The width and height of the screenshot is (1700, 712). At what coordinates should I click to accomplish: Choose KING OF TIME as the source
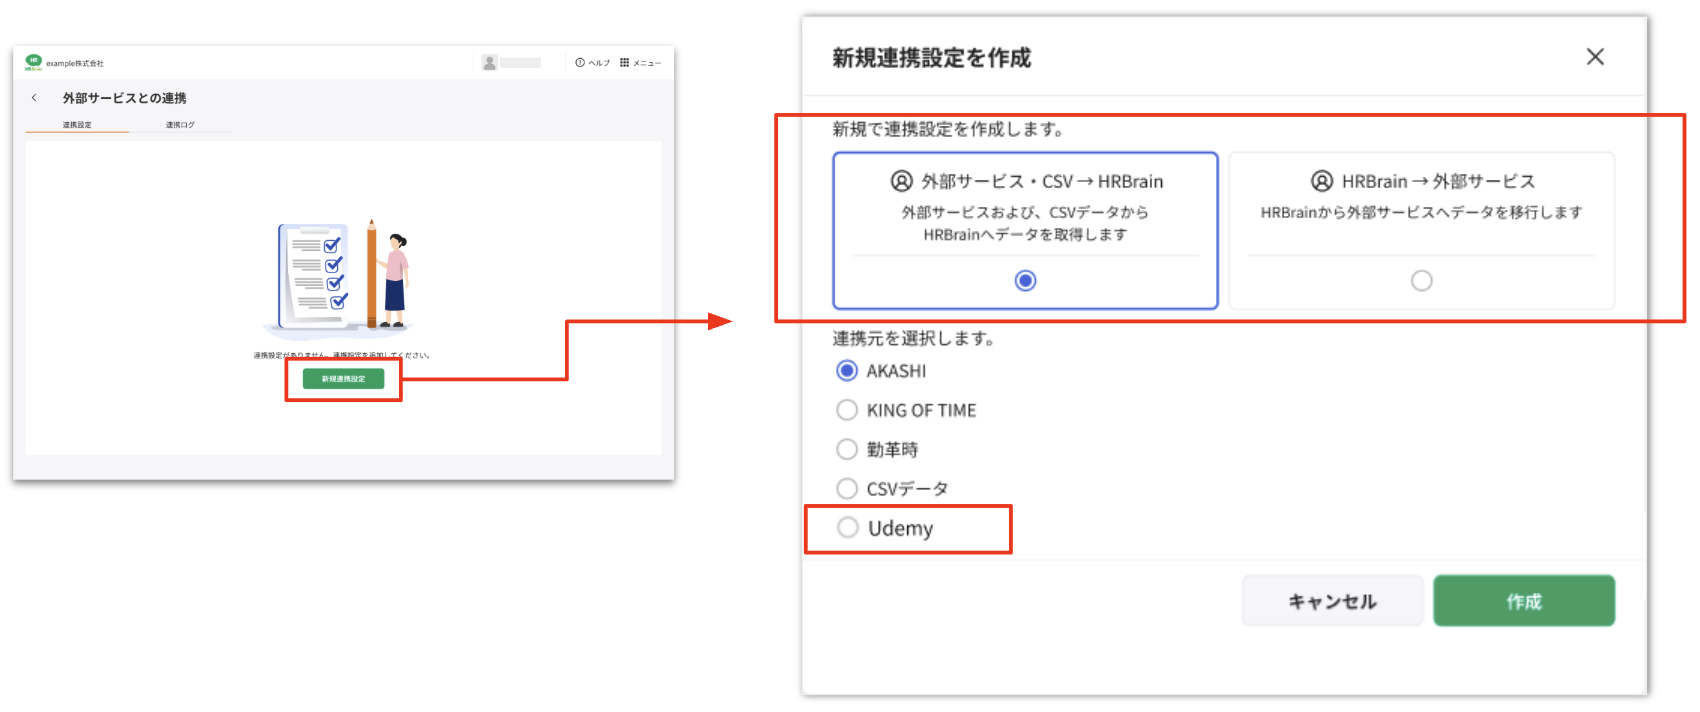[847, 410]
